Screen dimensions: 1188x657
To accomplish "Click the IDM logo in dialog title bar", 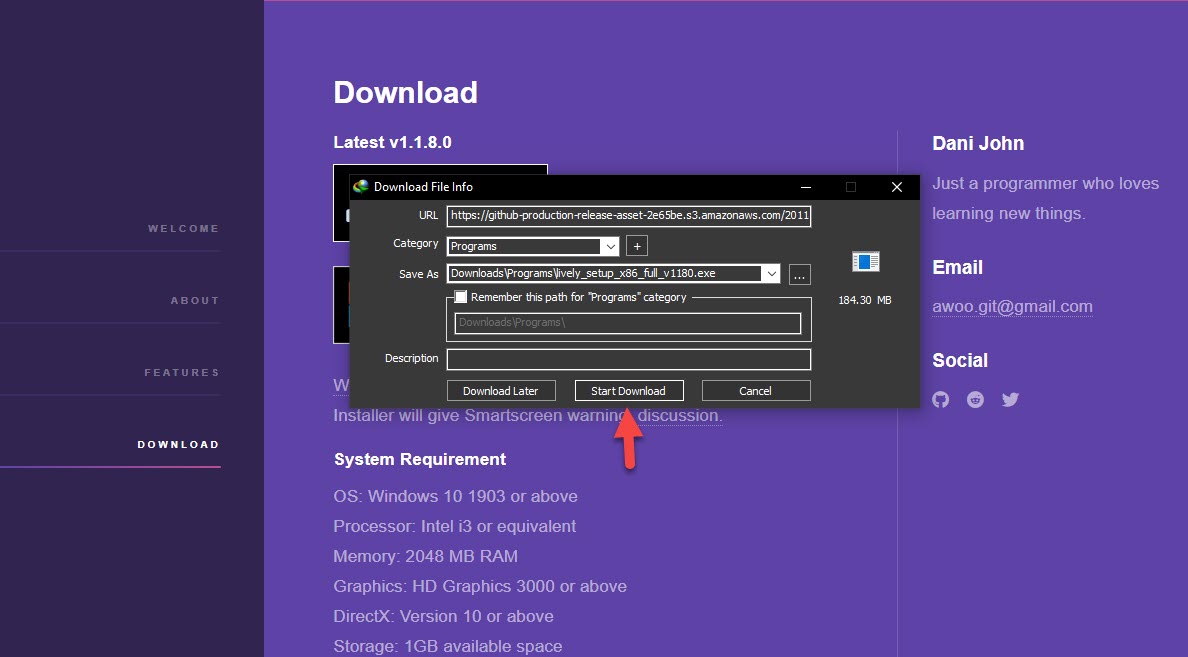I will pos(361,187).
